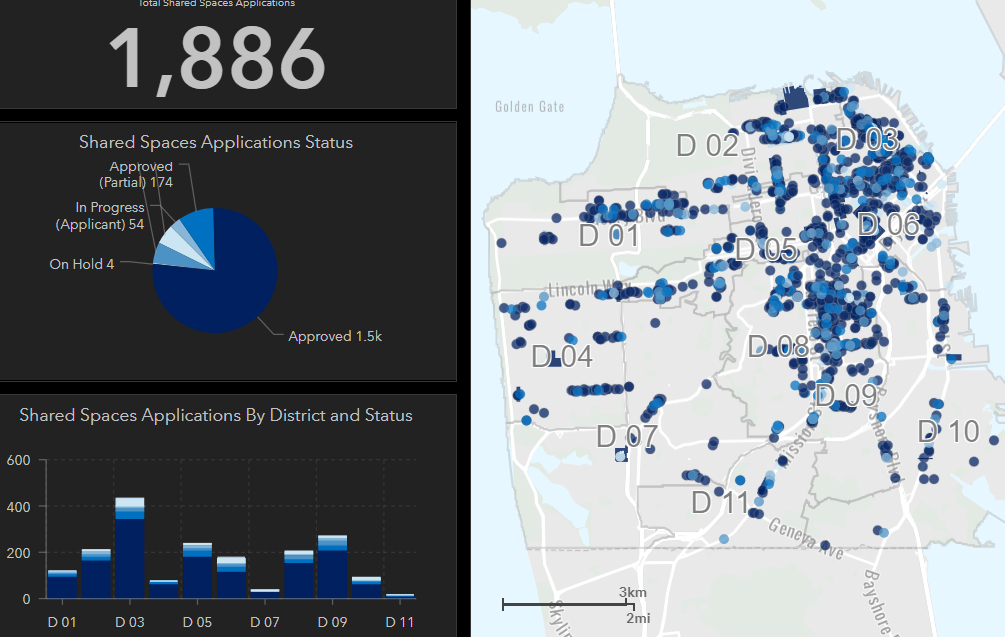Click the Shared Spaces Applications Status title
Screen dimensions: 1005x637
pos(216,142)
